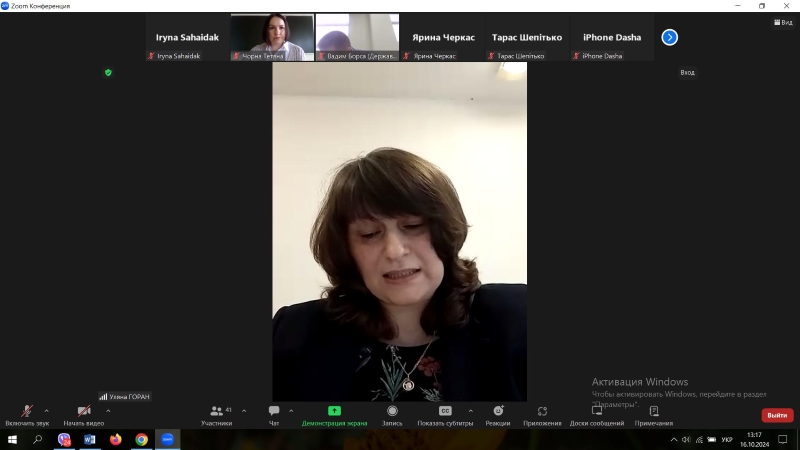Show hidden tray icons arrow

(674, 439)
